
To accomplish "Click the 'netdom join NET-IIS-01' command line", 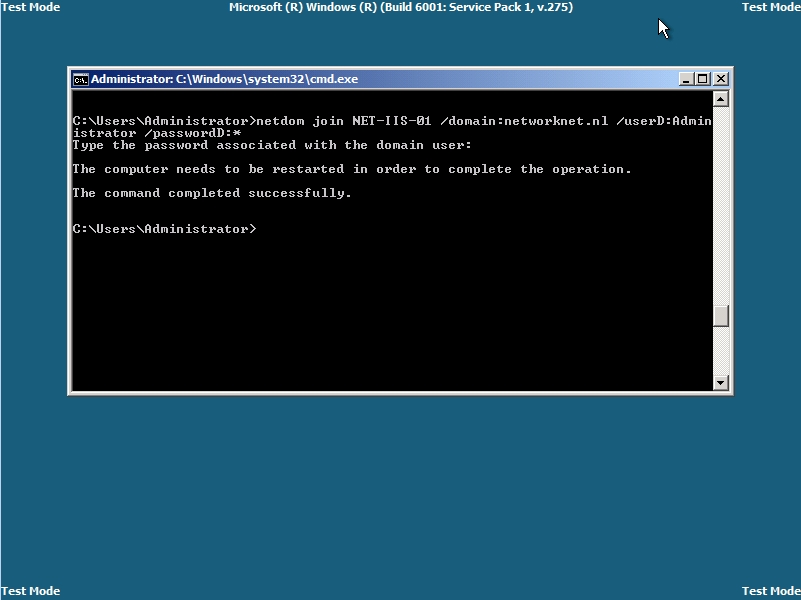I will (392, 121).
